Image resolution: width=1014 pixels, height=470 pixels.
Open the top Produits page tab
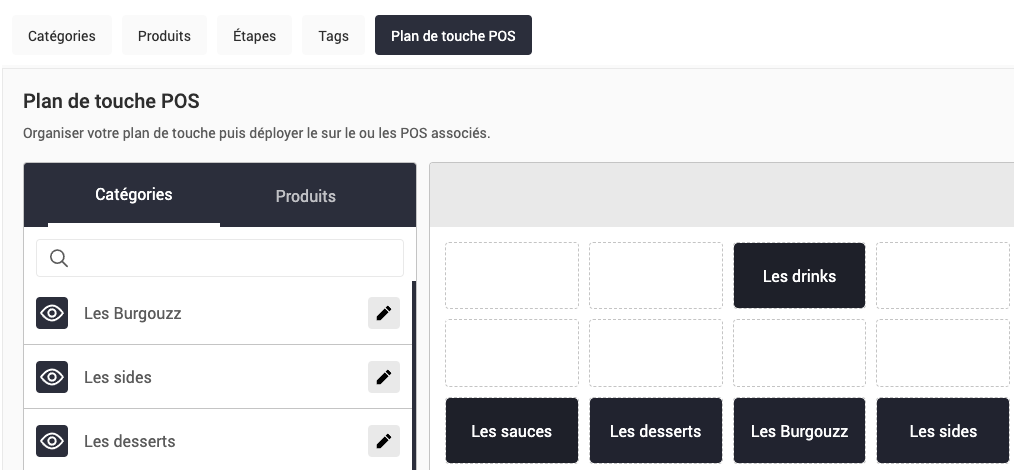(x=164, y=36)
